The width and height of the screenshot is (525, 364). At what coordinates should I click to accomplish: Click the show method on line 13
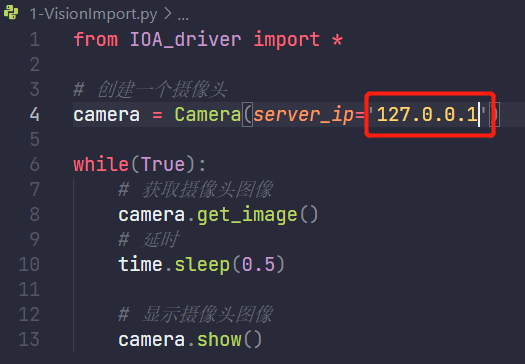coord(219,340)
